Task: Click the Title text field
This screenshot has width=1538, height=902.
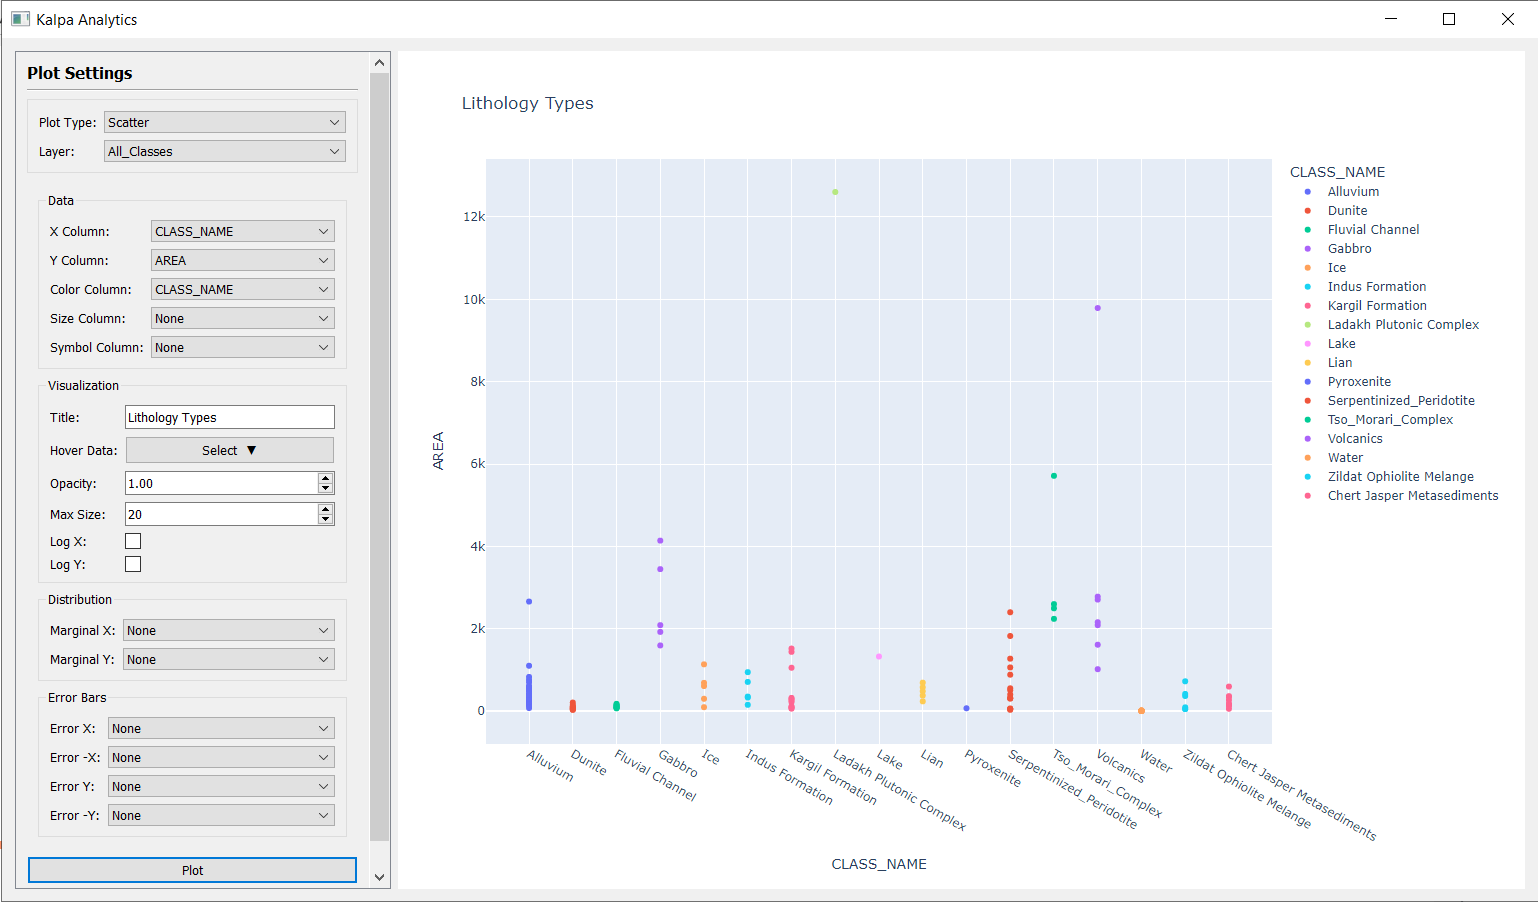Action: [x=229, y=418]
